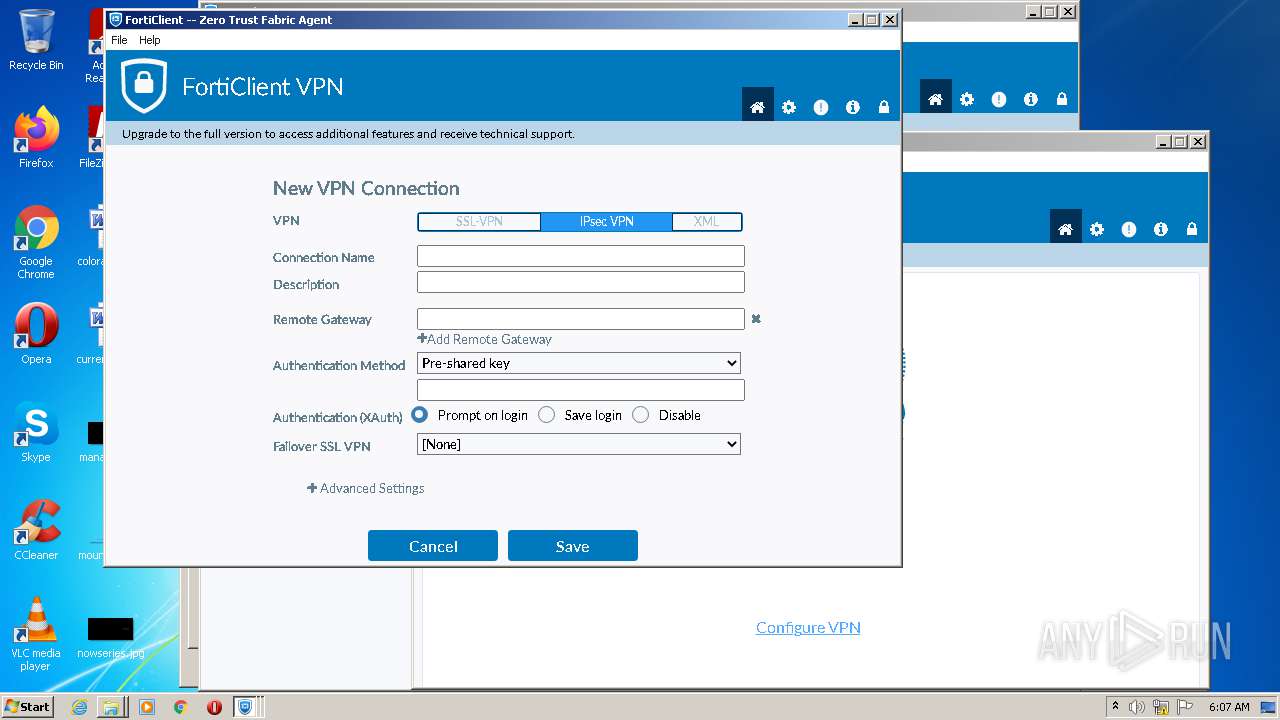Open info icon in topmost background window

(1031, 99)
